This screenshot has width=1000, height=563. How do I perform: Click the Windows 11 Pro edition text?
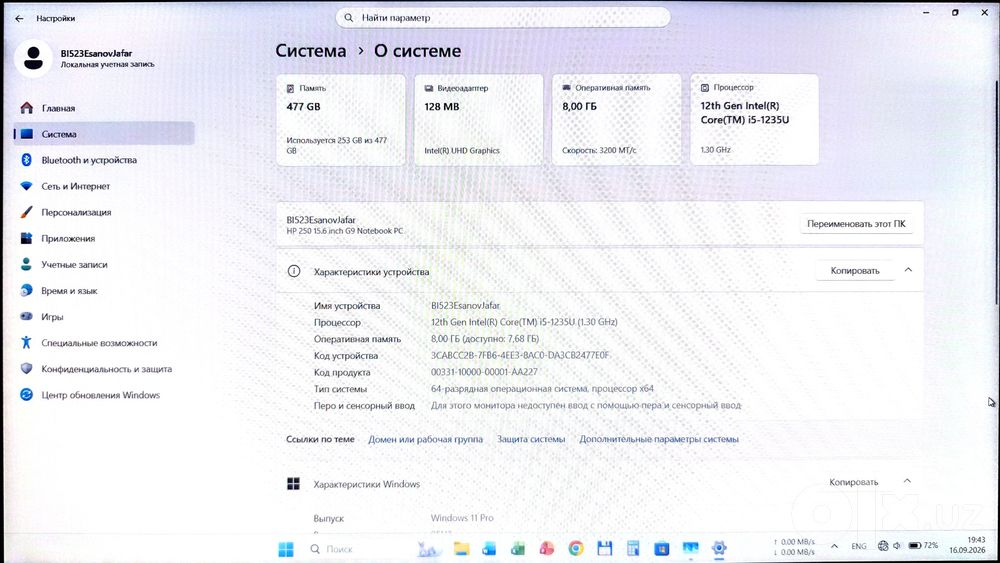click(462, 518)
